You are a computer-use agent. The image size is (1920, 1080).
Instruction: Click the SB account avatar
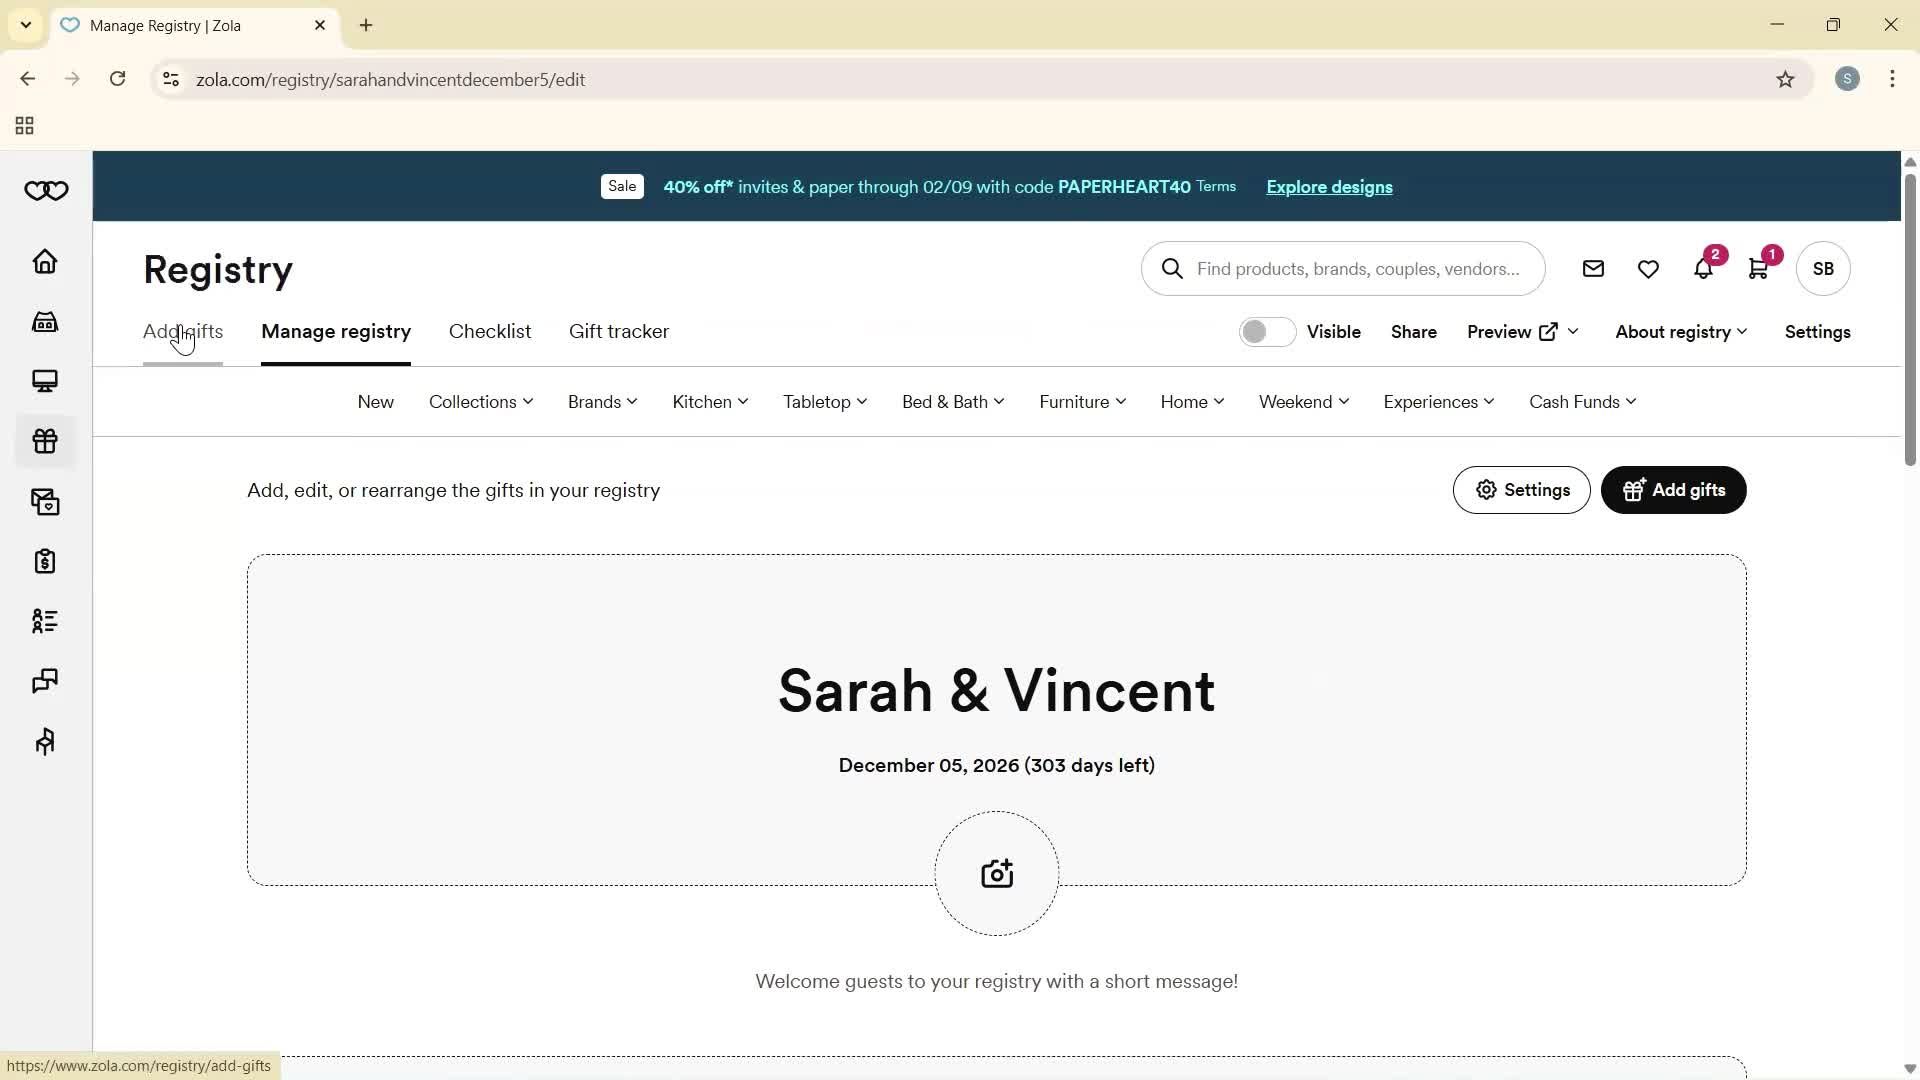click(x=1822, y=268)
